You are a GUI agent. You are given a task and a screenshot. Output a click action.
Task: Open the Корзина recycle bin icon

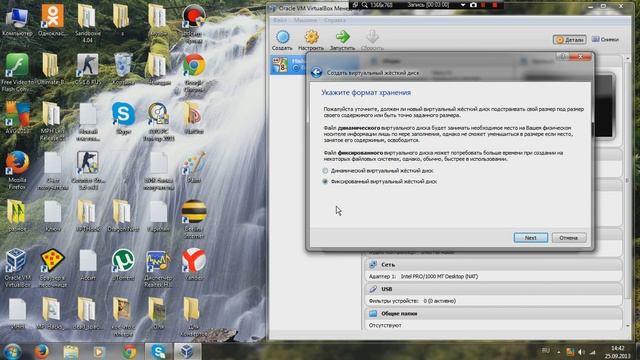coord(123,69)
